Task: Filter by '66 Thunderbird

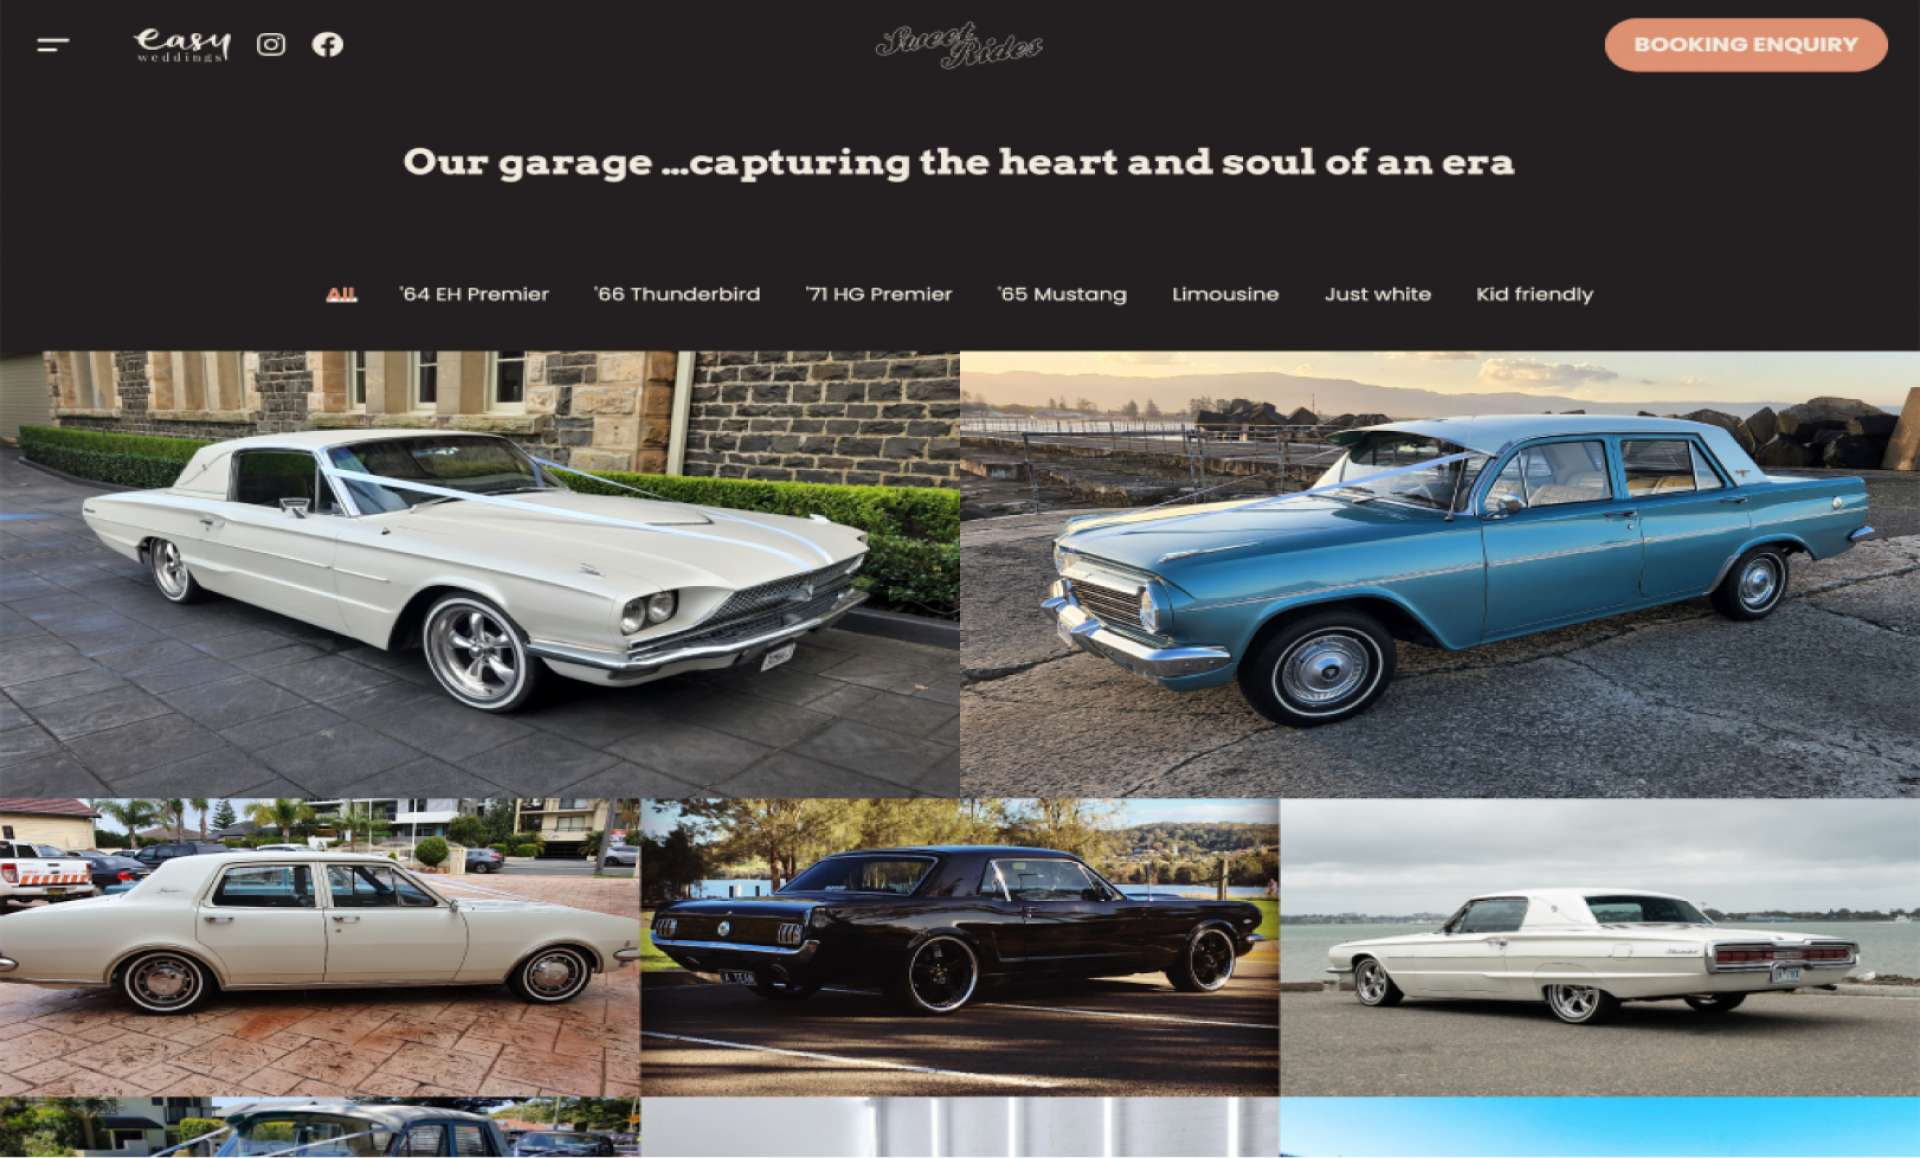Action: [x=677, y=294]
